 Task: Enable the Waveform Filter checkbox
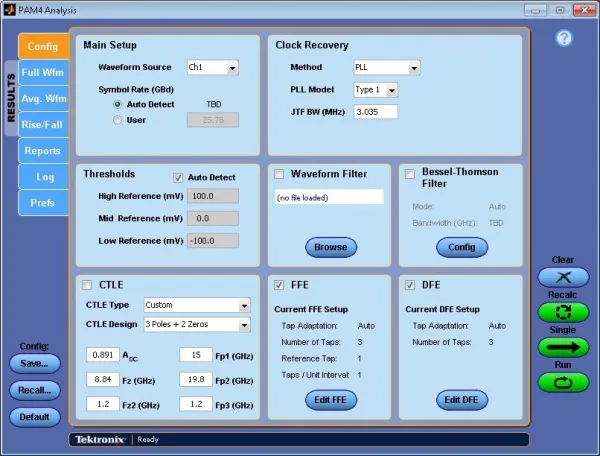(280, 174)
